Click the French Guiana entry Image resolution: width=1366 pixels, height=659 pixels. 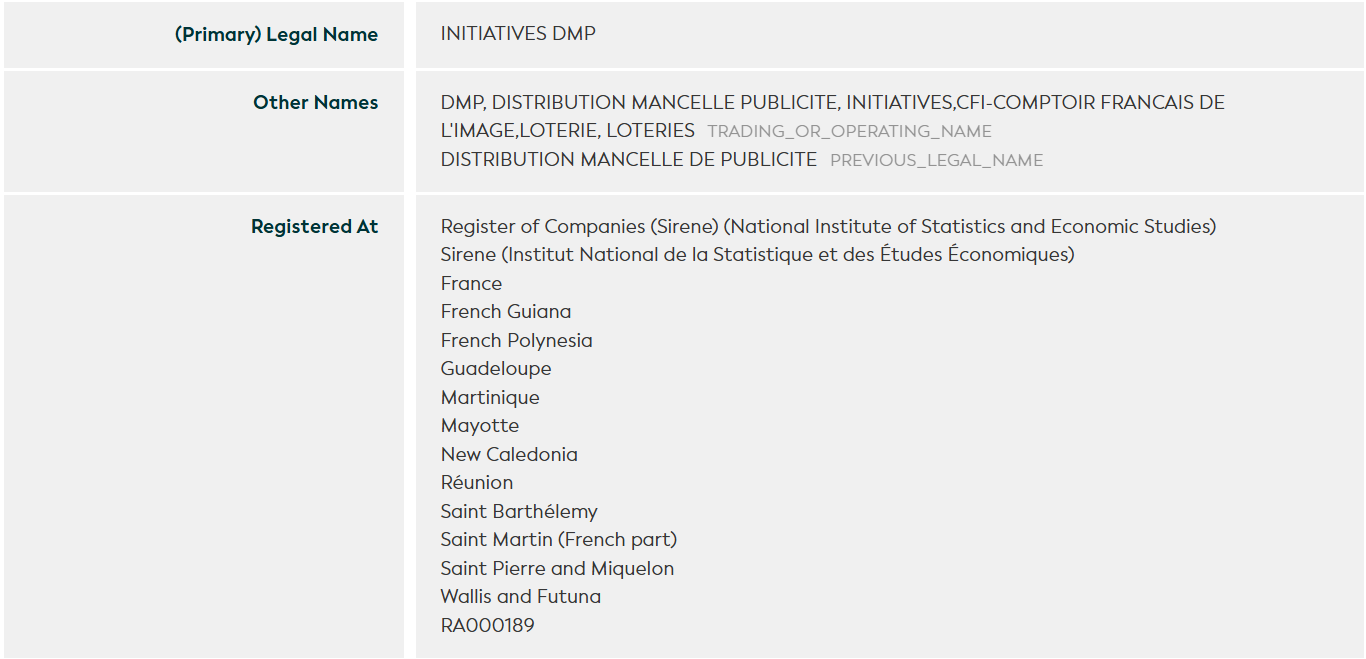(x=506, y=311)
